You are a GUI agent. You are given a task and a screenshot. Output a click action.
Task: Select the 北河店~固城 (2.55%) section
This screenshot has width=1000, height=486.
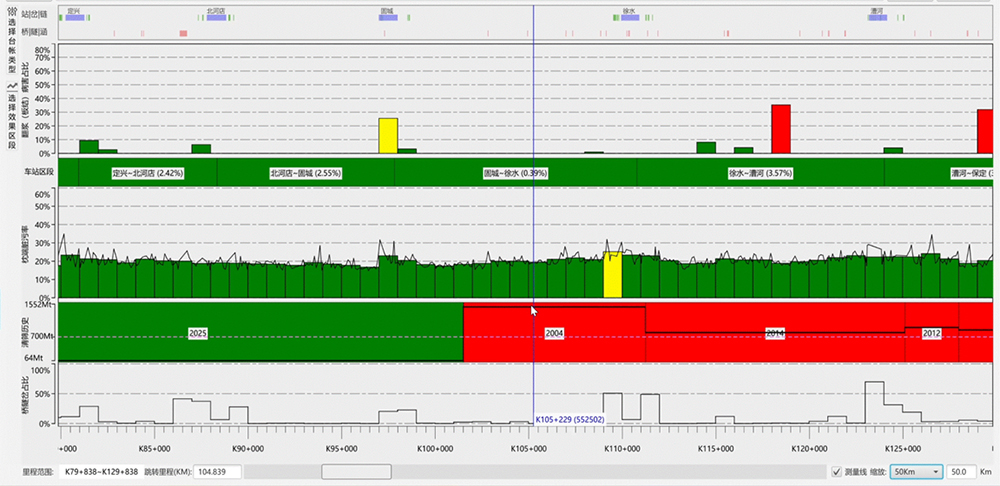[305, 173]
